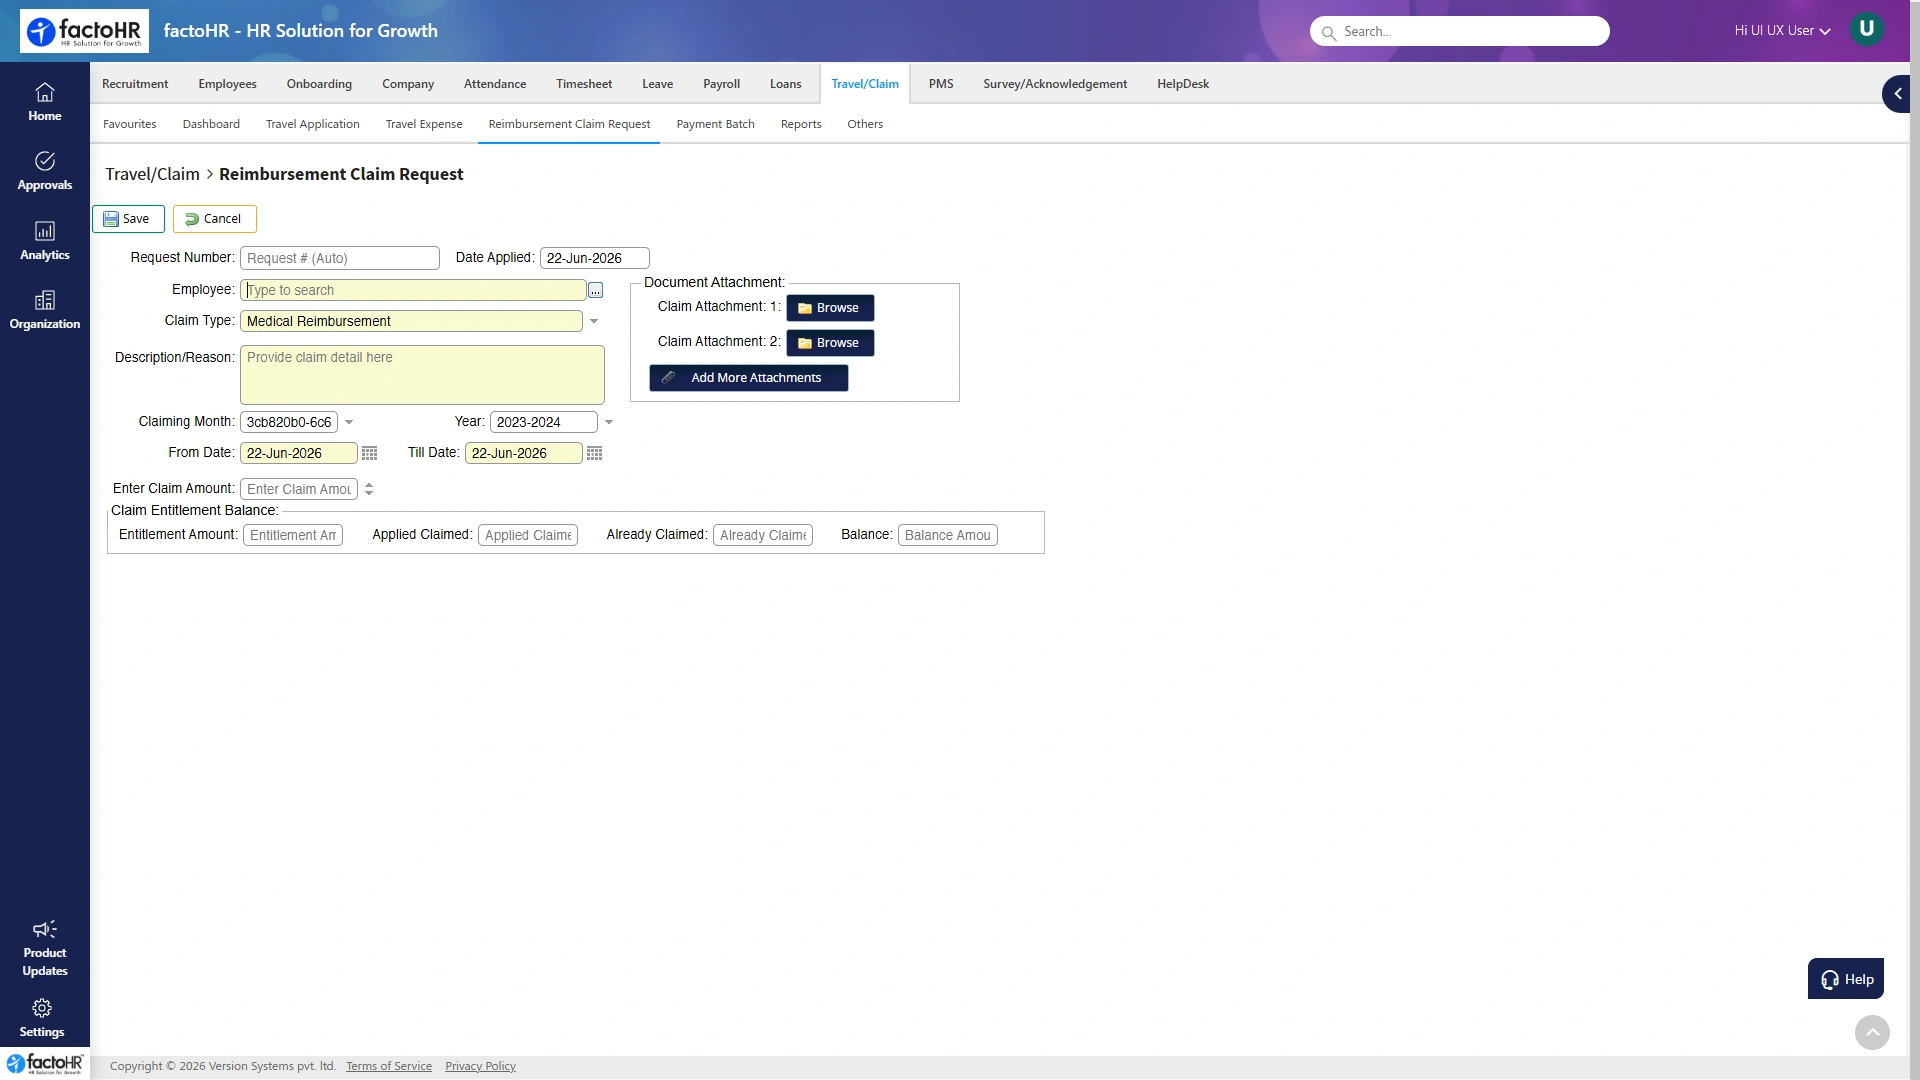Viewport: 1920px width, 1080px height.
Task: Open the Till Date calendar picker
Action: (594, 453)
